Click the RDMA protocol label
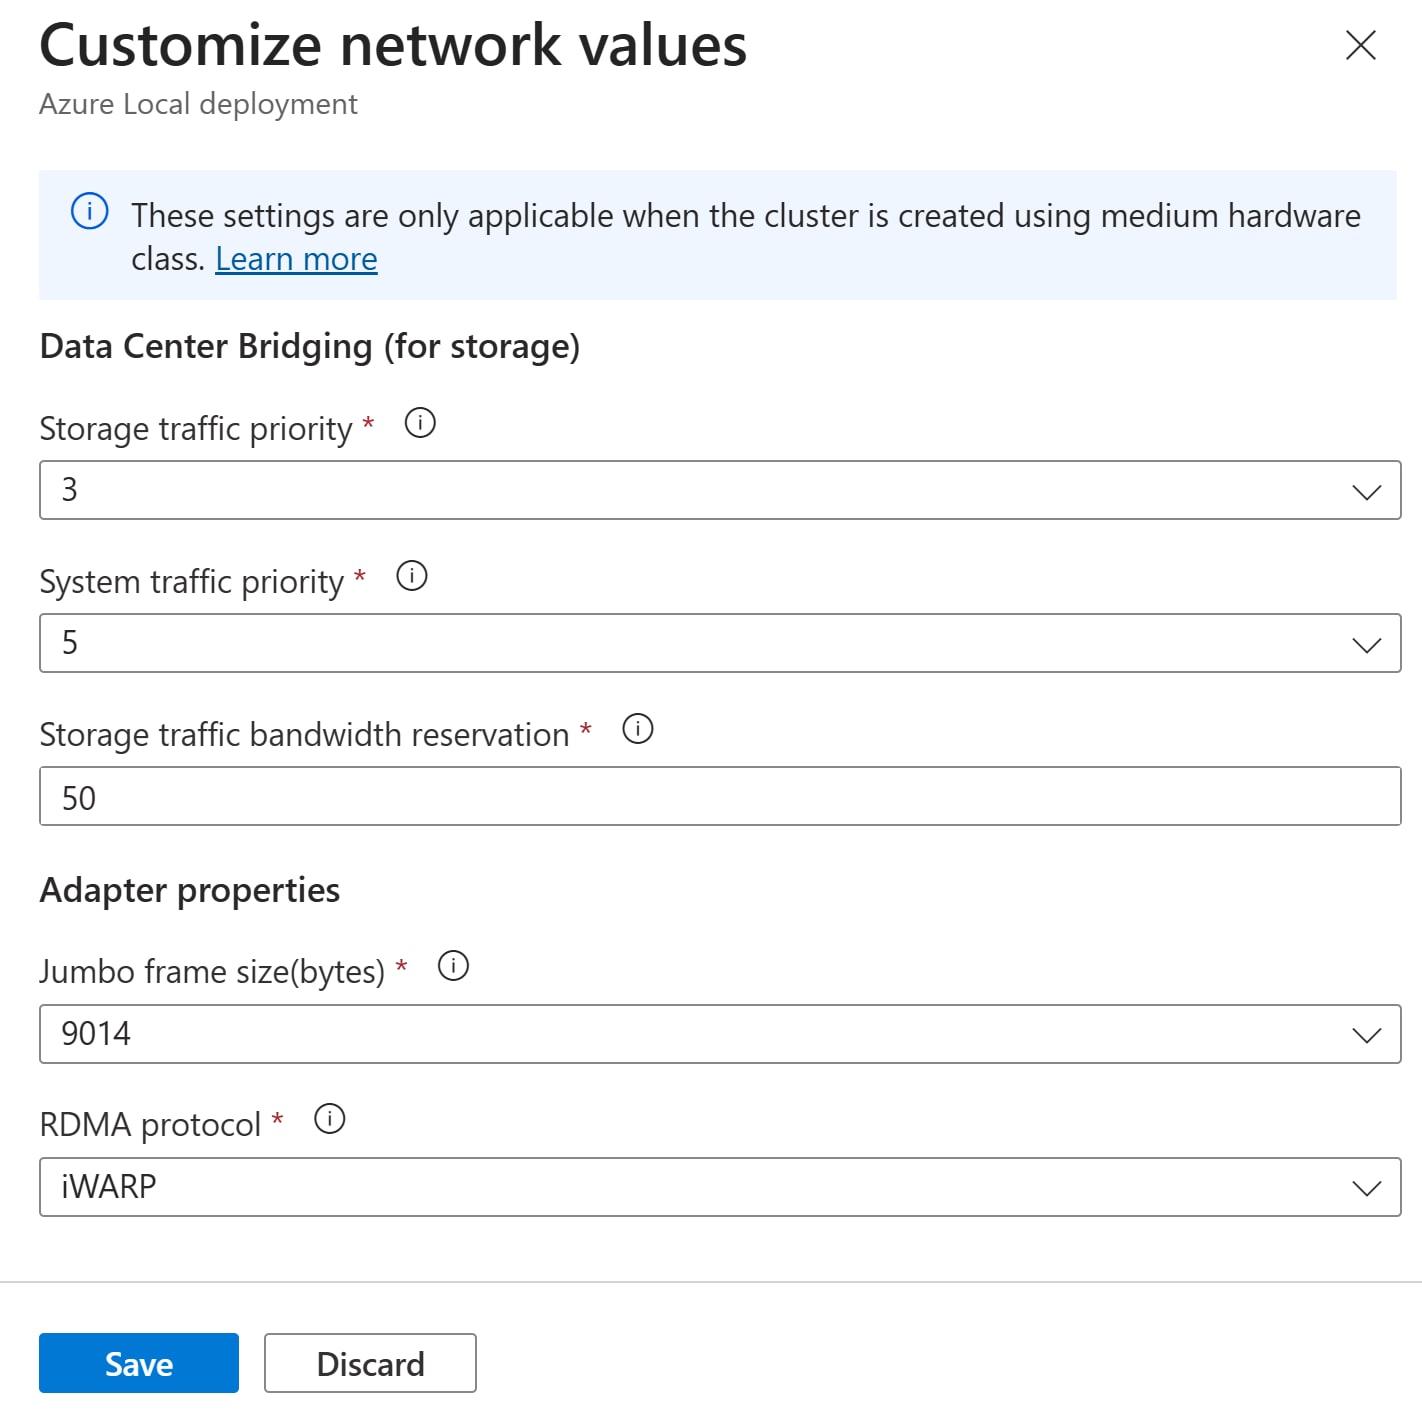Viewport: 1422px width, 1427px height. click(x=150, y=1125)
